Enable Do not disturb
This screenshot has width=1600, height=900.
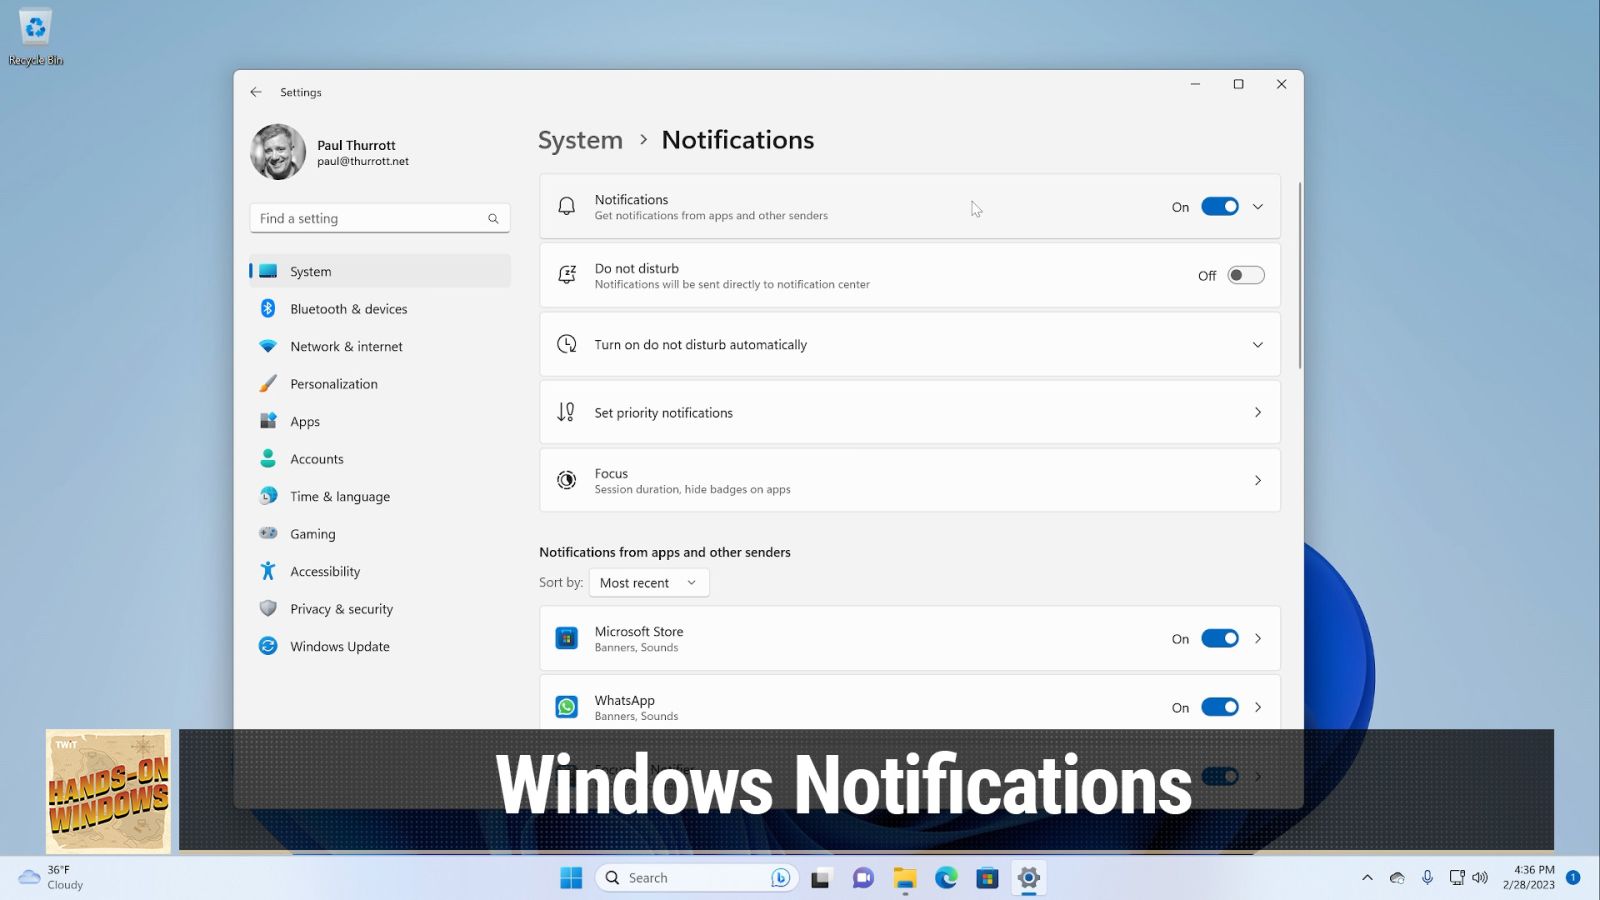pyautogui.click(x=1244, y=275)
